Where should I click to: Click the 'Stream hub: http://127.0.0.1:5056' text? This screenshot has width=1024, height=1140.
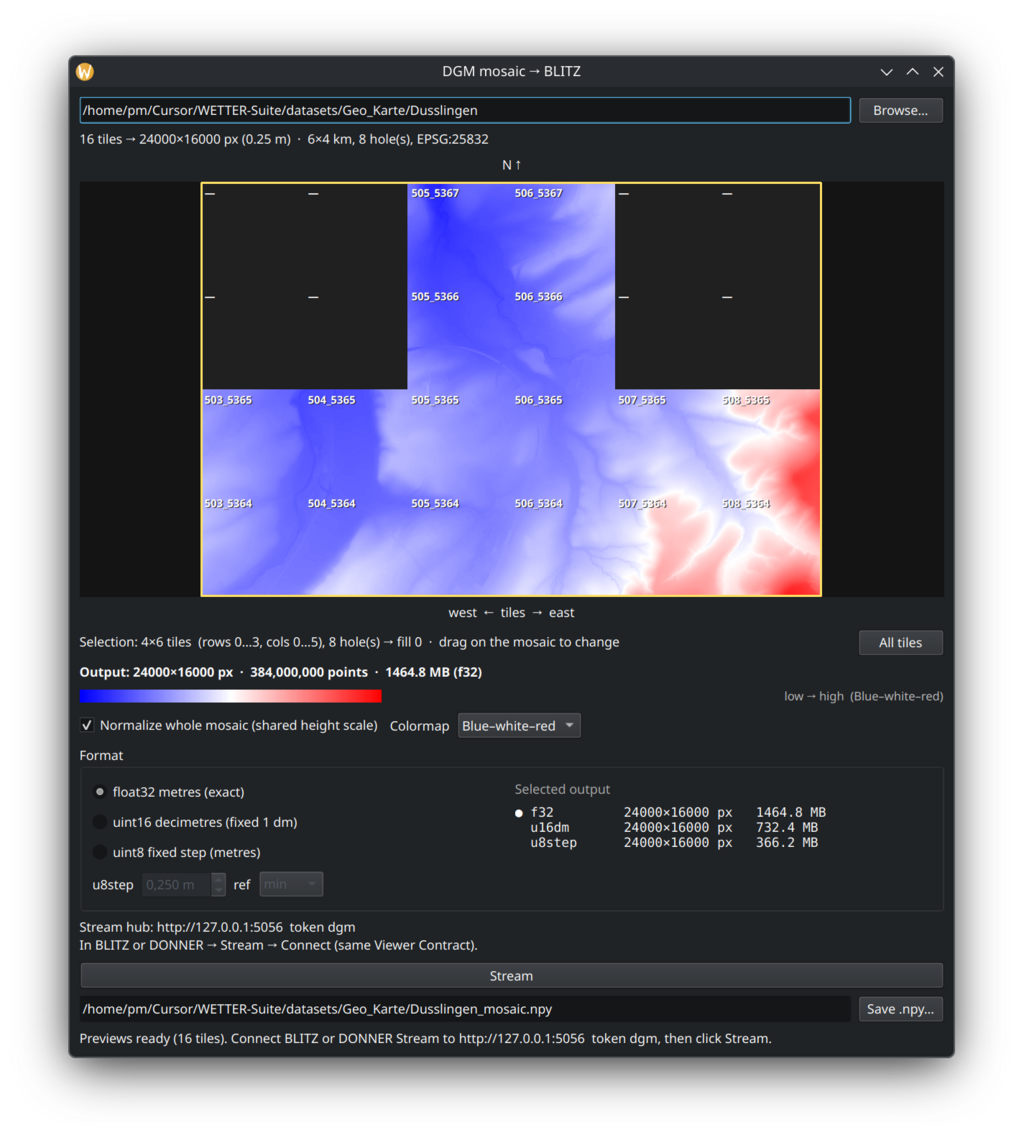click(x=217, y=927)
